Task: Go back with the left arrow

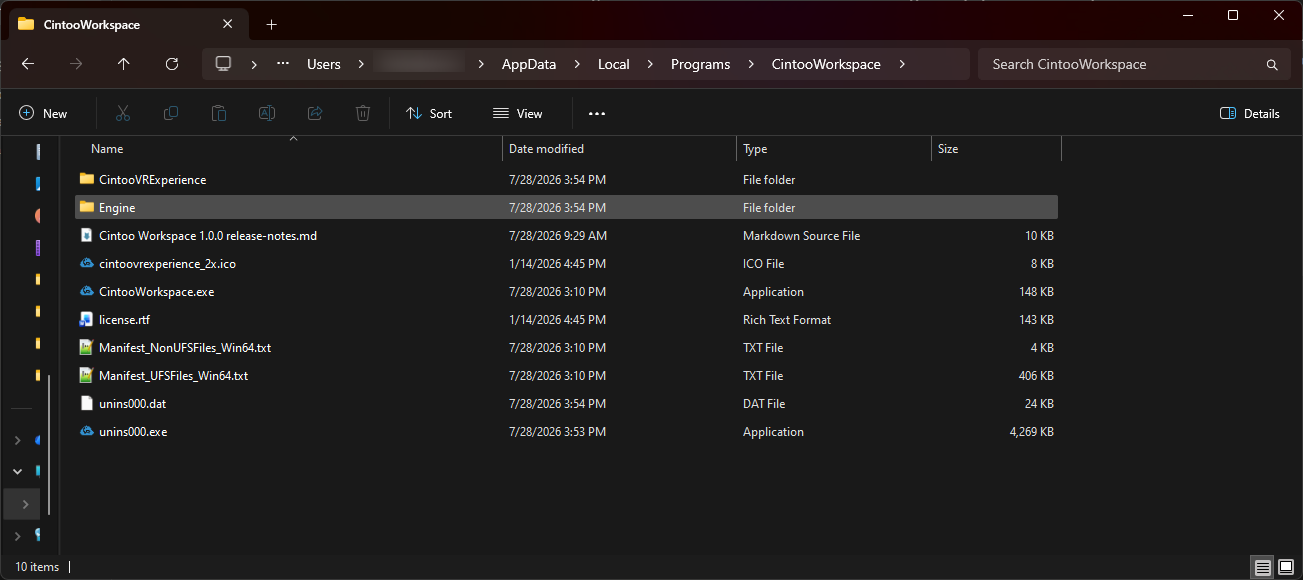Action: point(28,64)
